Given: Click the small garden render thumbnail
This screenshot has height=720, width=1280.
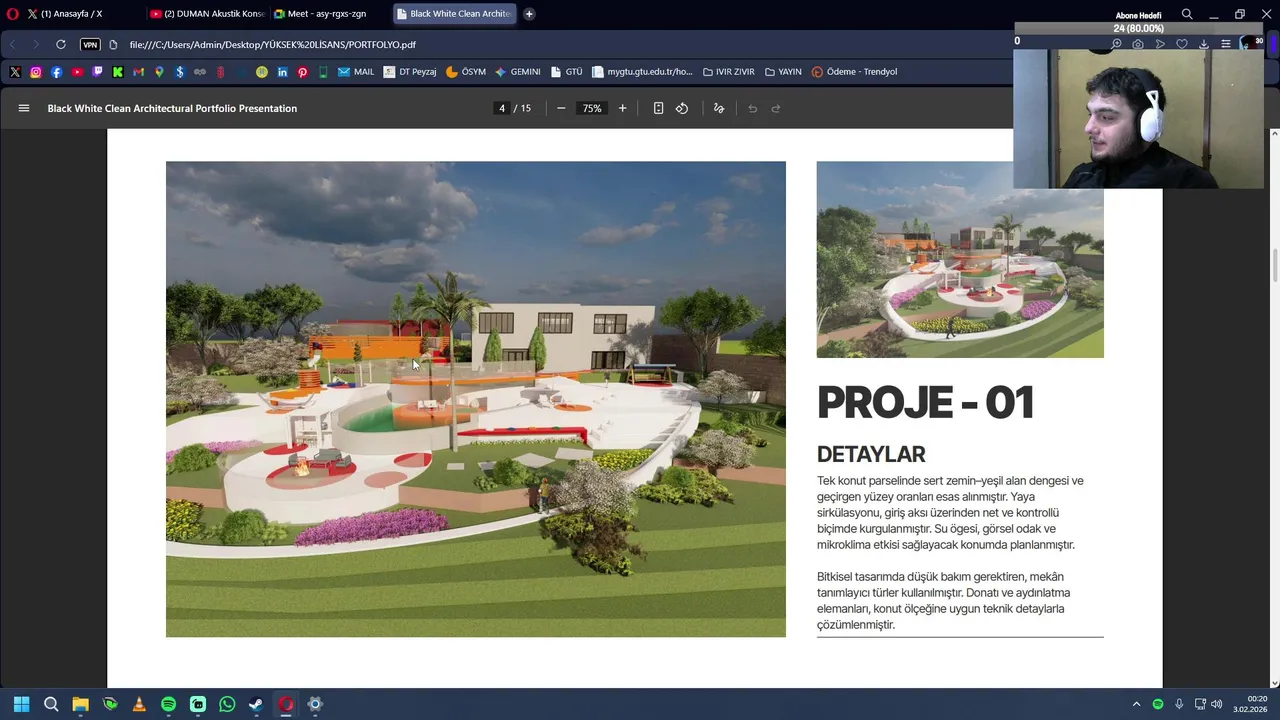Looking at the screenshot, I should tap(960, 259).
